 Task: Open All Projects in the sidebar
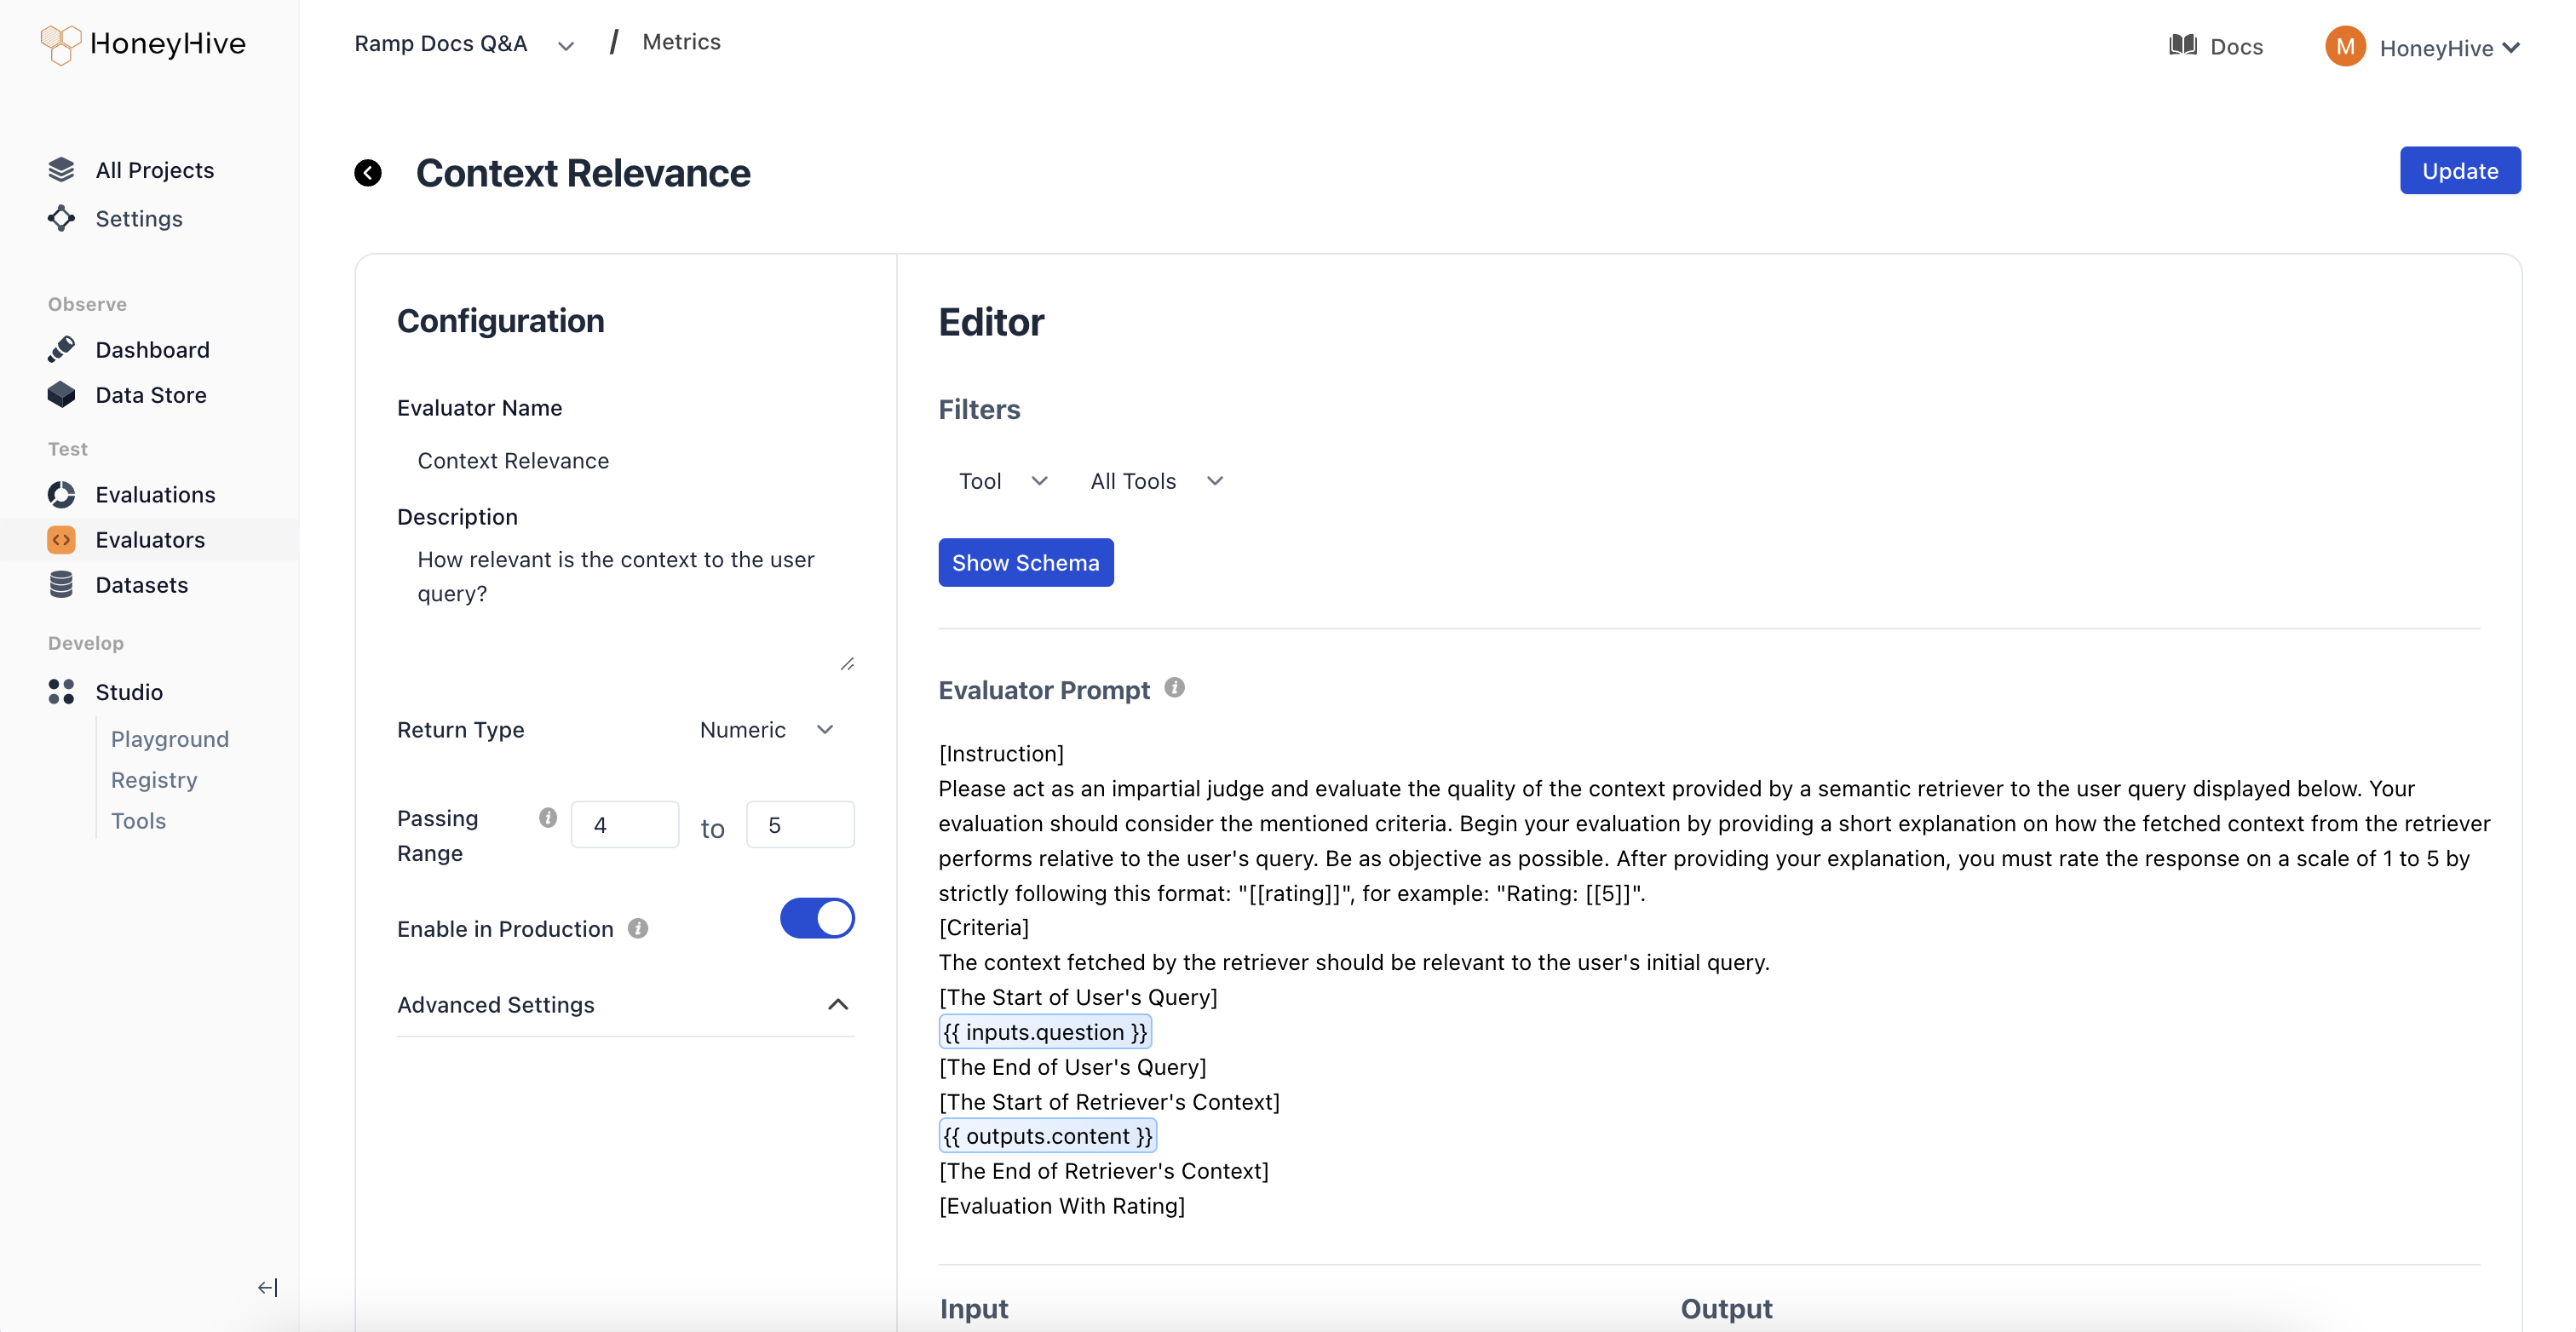155,170
